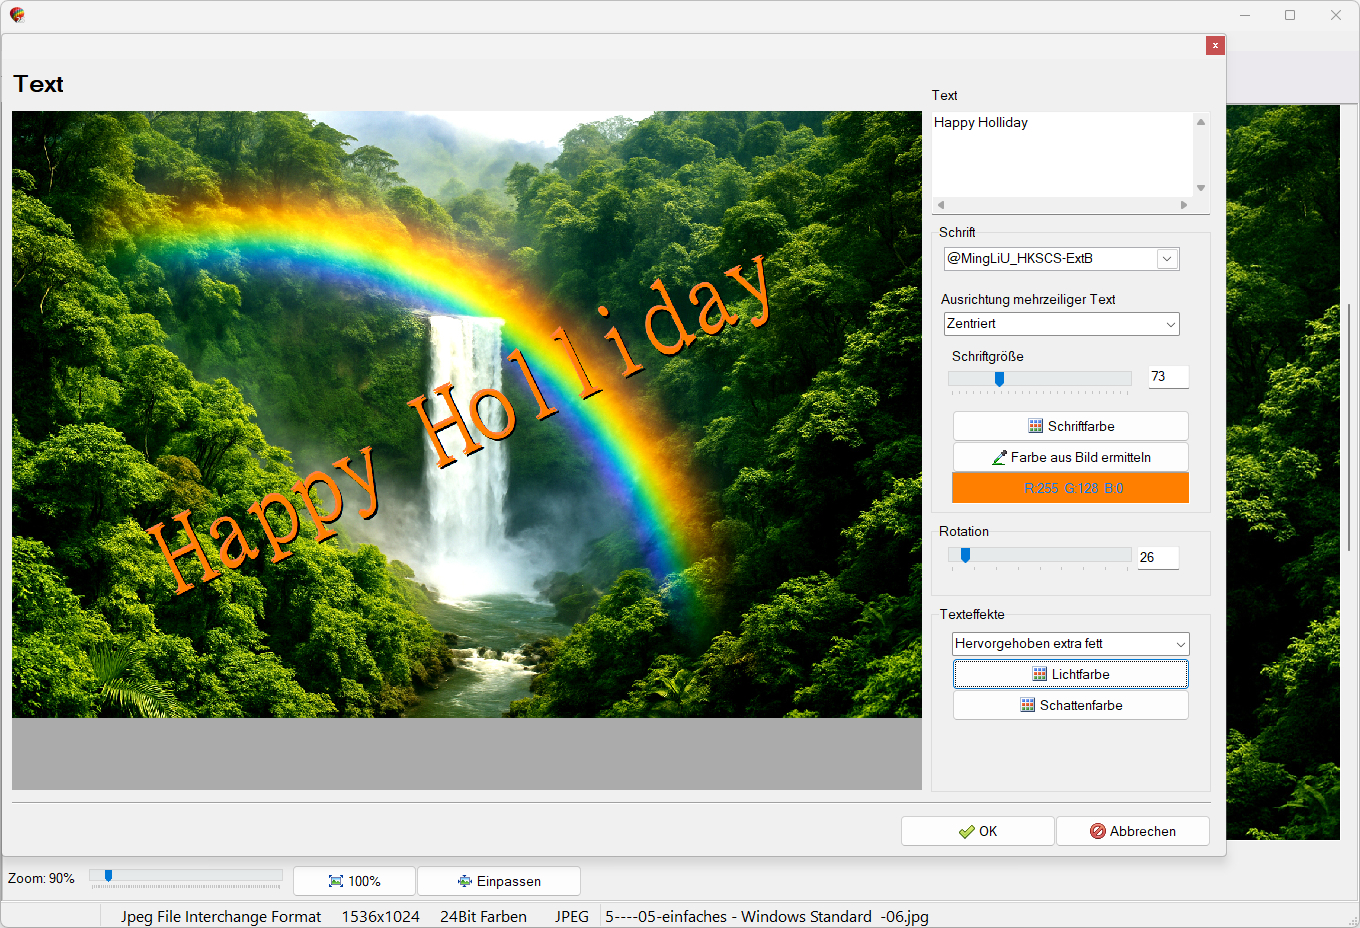Close the Text dialog with red X
This screenshot has width=1360, height=928.
(x=1215, y=45)
